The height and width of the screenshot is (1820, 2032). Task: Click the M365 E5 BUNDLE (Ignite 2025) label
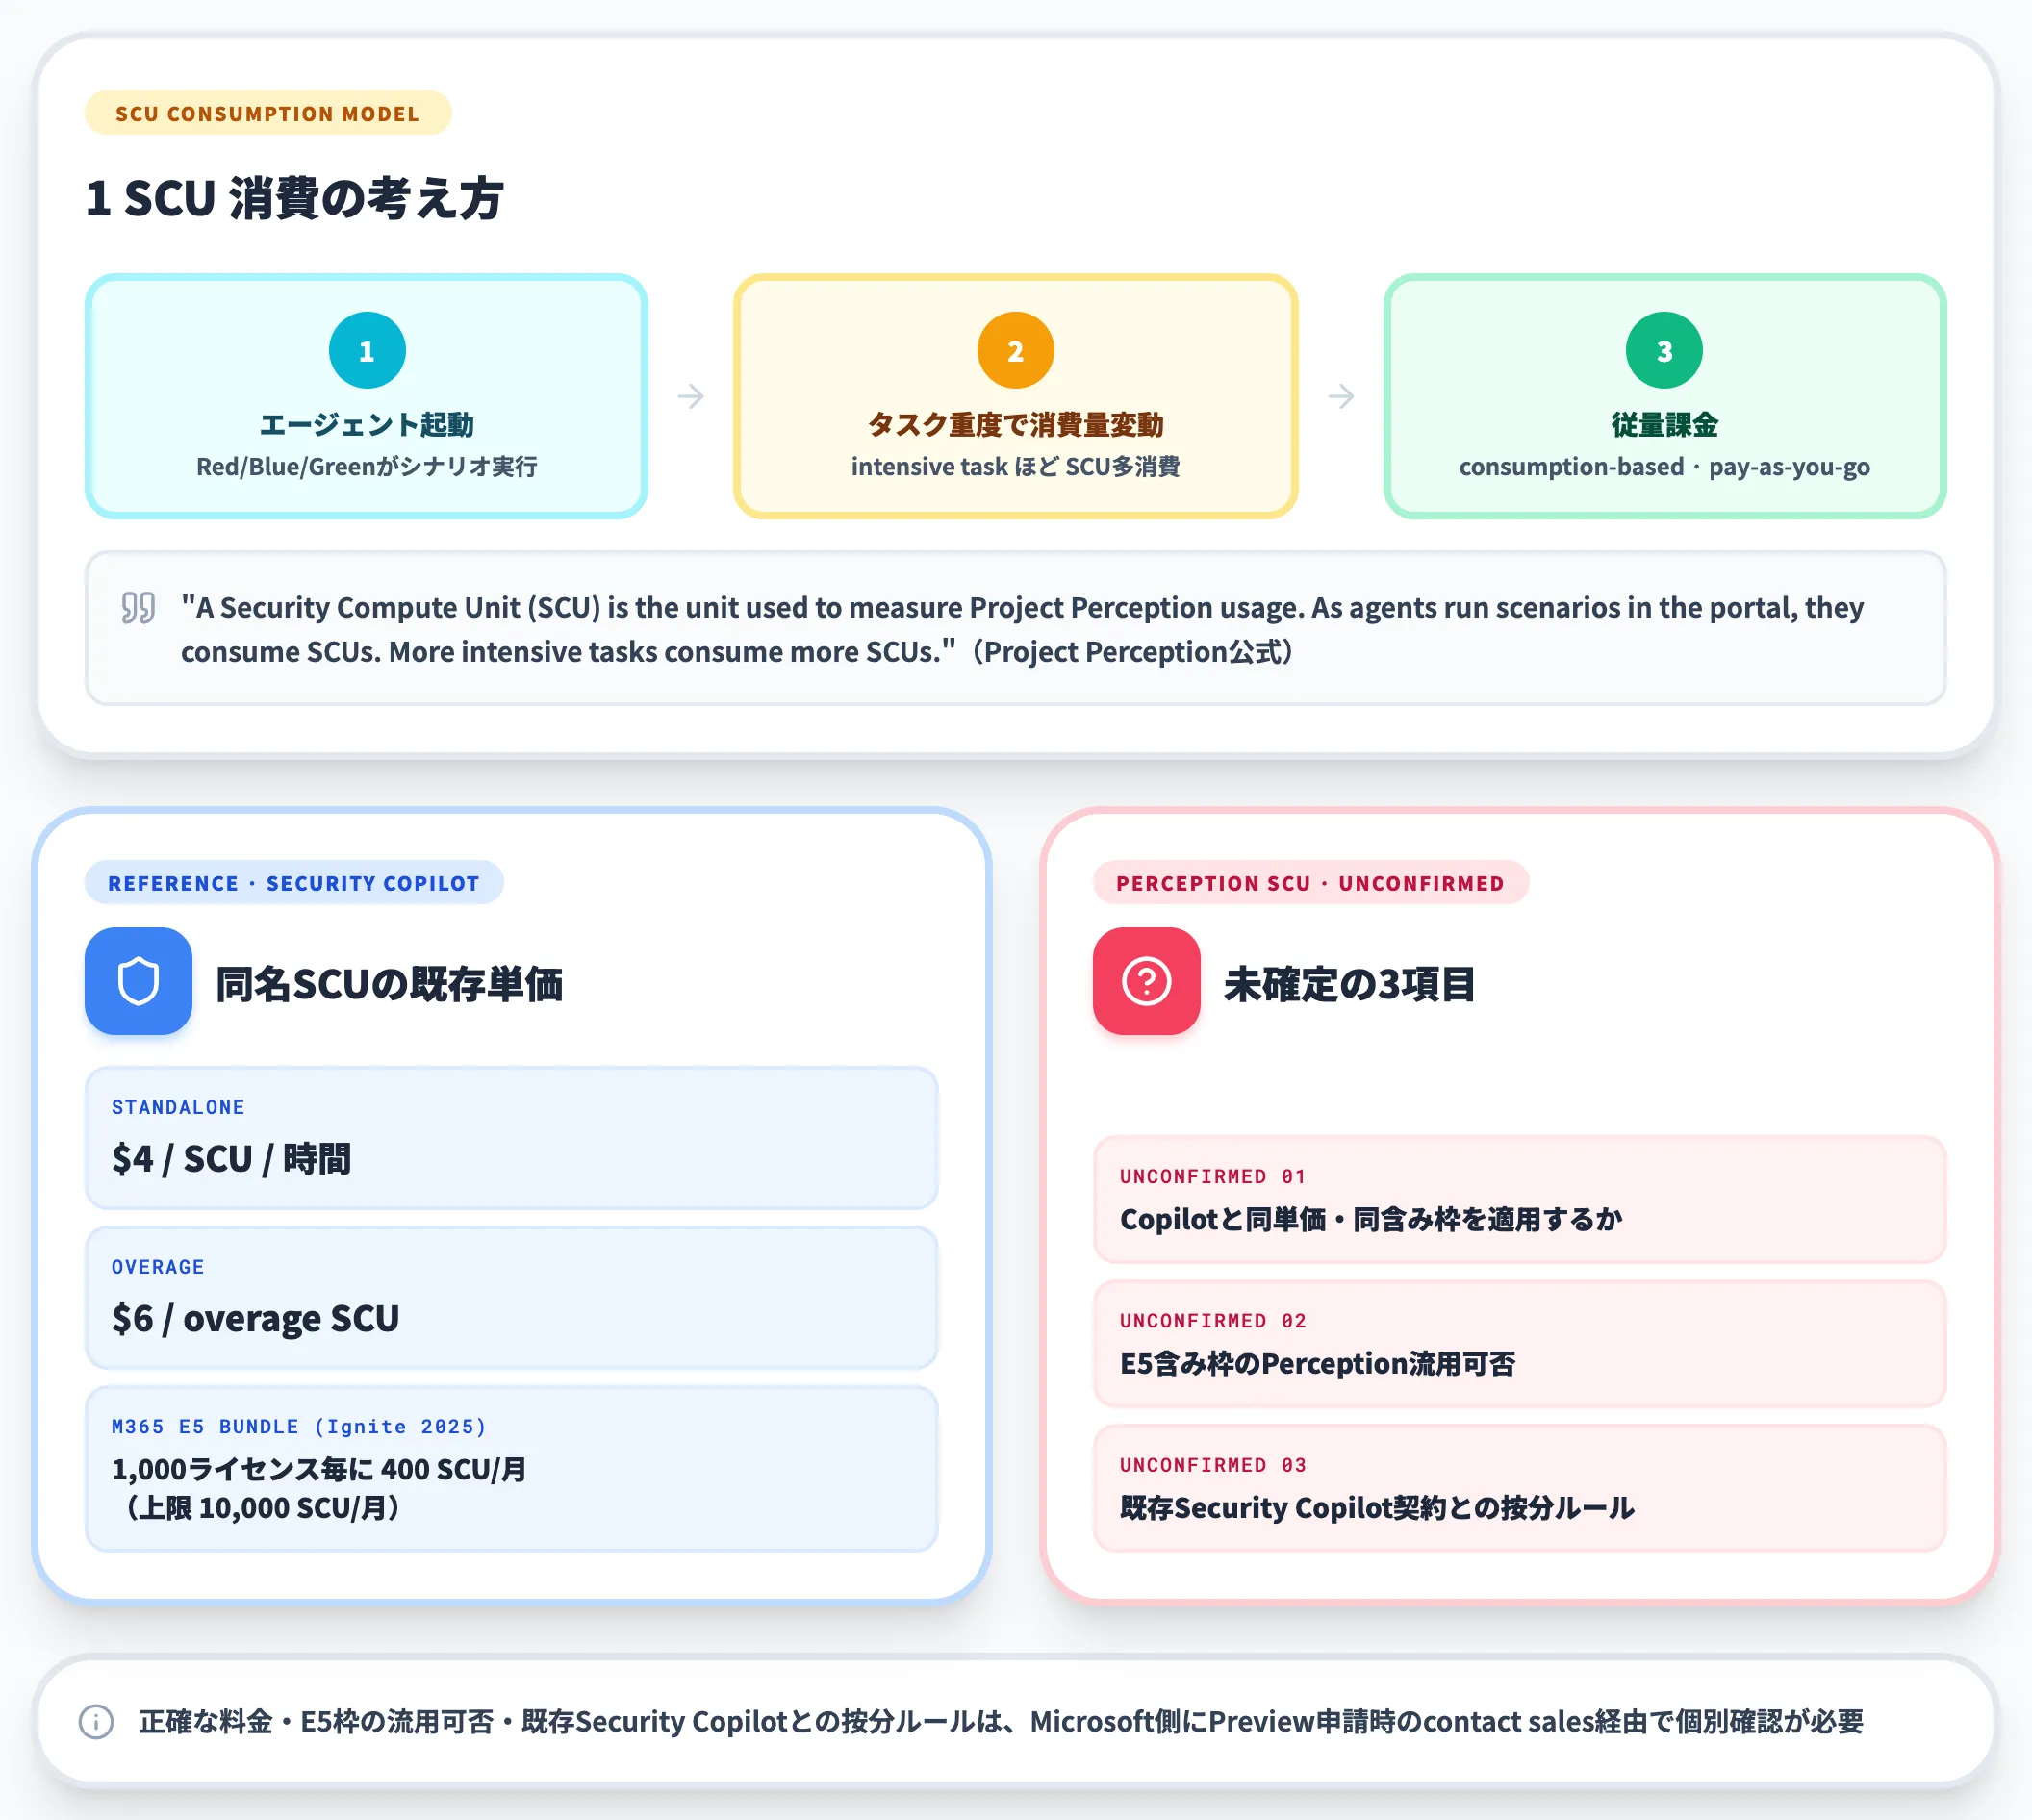(x=299, y=1427)
